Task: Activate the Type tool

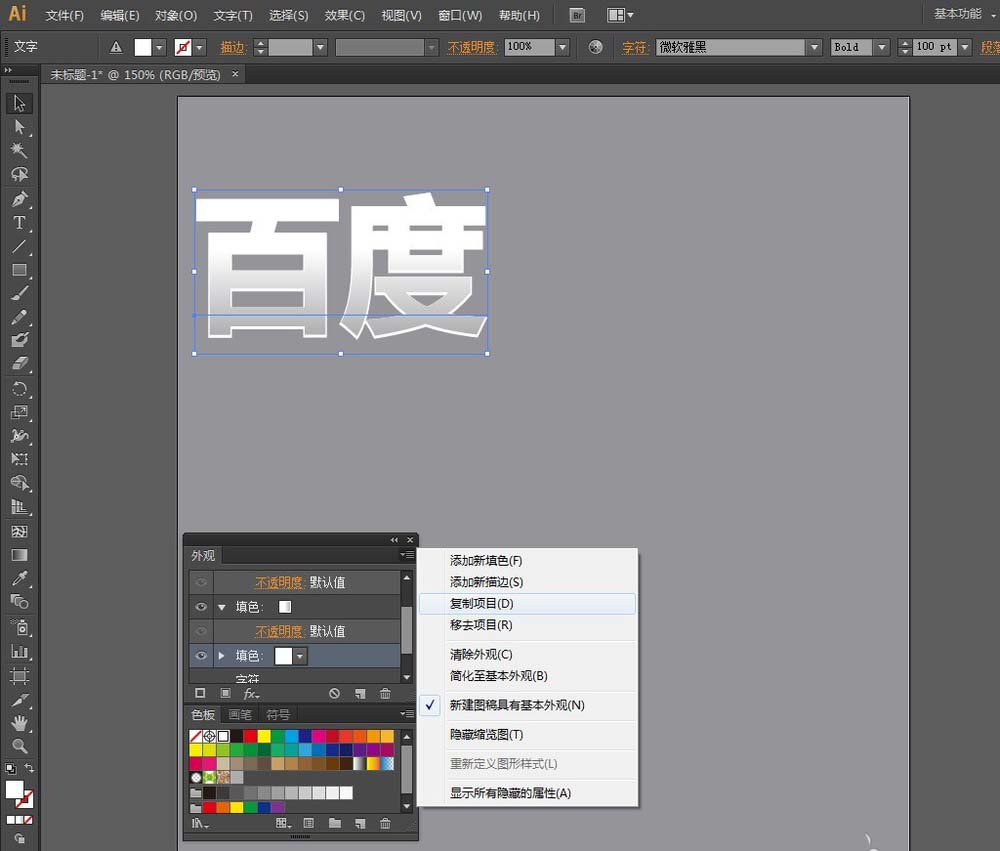Action: tap(19, 223)
